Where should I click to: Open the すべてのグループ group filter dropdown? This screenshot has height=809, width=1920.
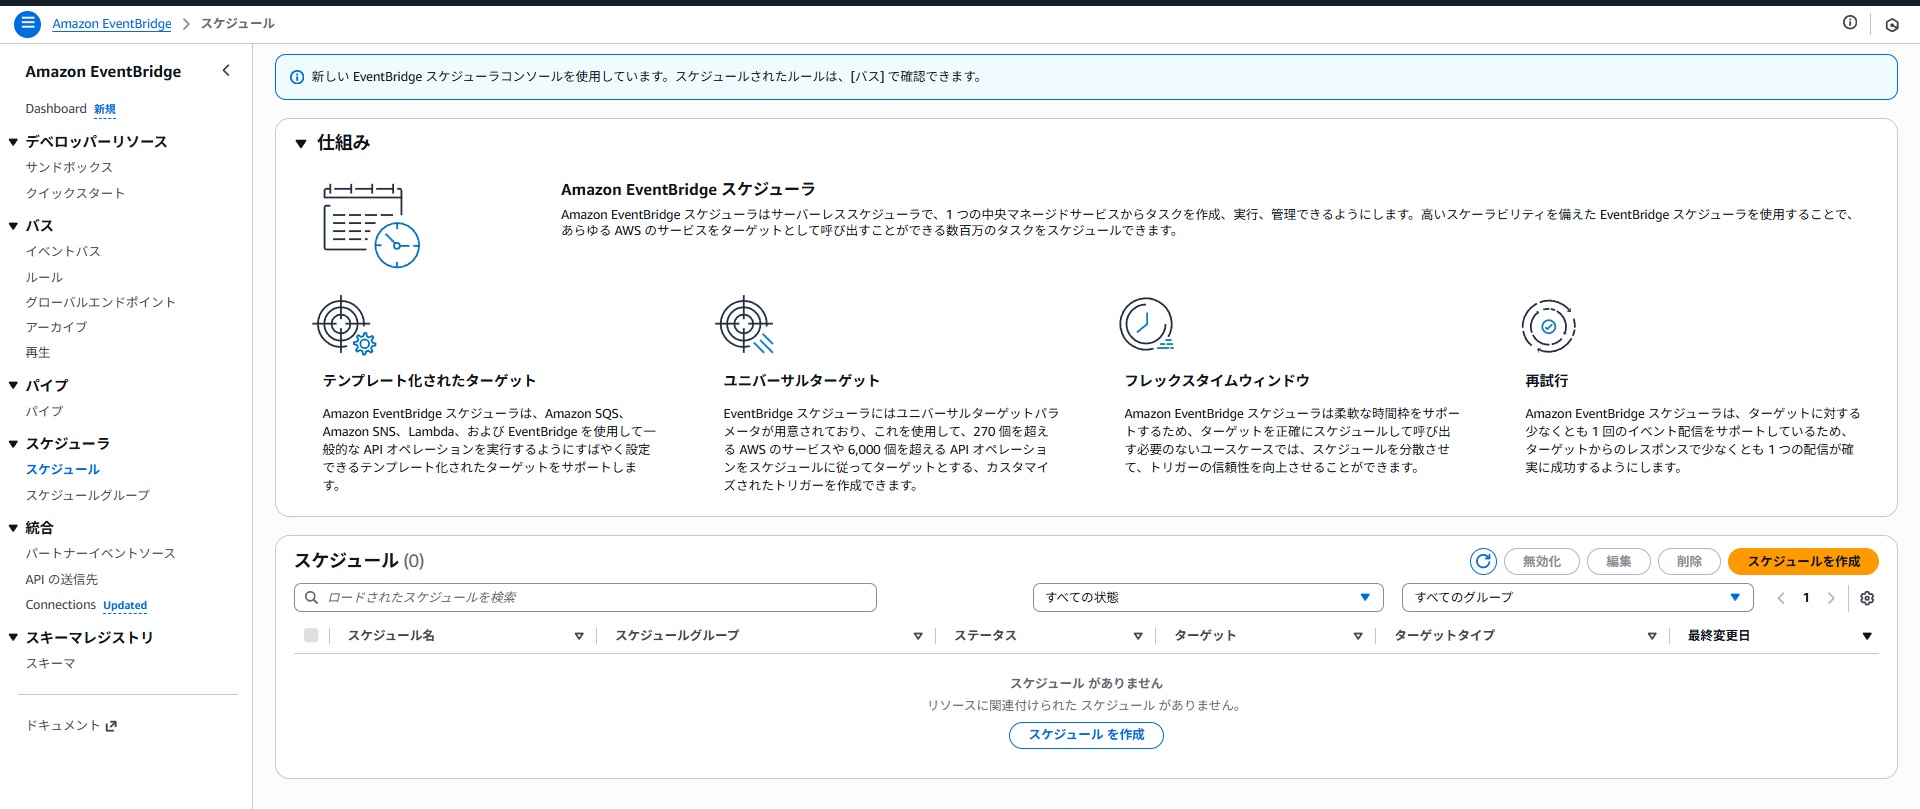click(x=1577, y=598)
